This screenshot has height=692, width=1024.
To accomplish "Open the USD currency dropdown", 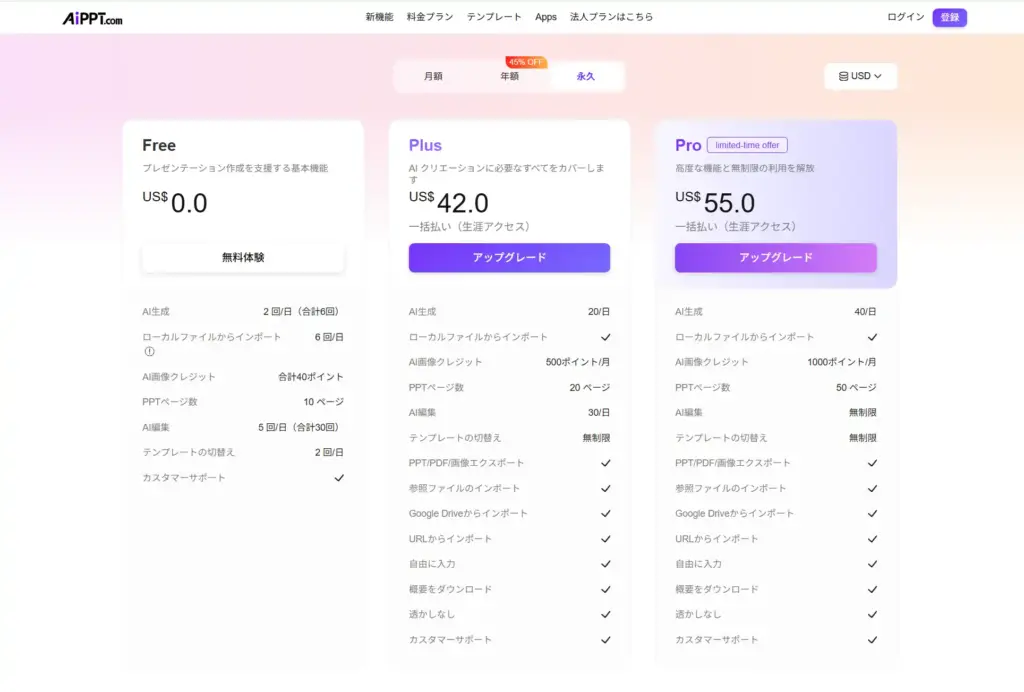I will 860,76.
